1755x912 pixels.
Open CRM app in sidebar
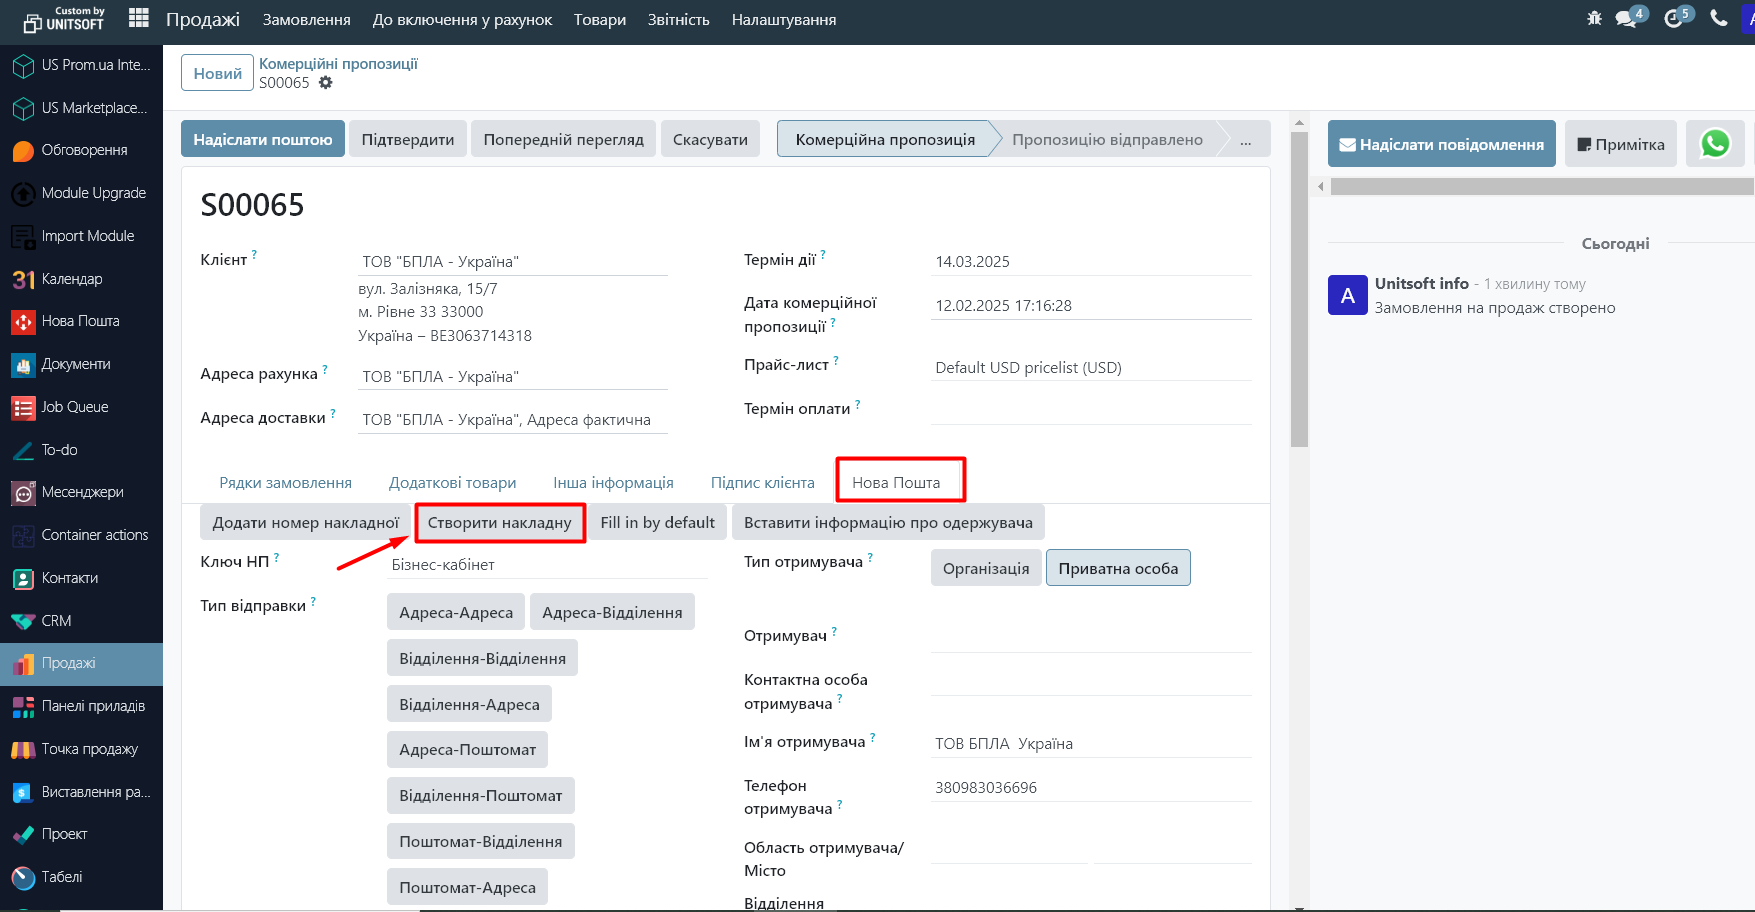[x=56, y=621]
